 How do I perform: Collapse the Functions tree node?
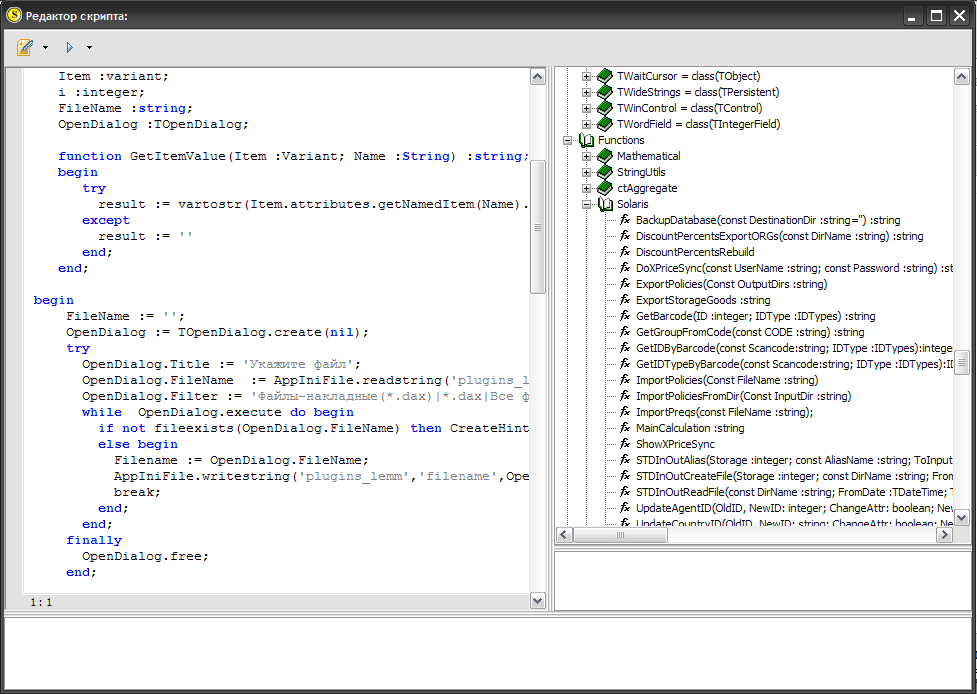click(567, 140)
